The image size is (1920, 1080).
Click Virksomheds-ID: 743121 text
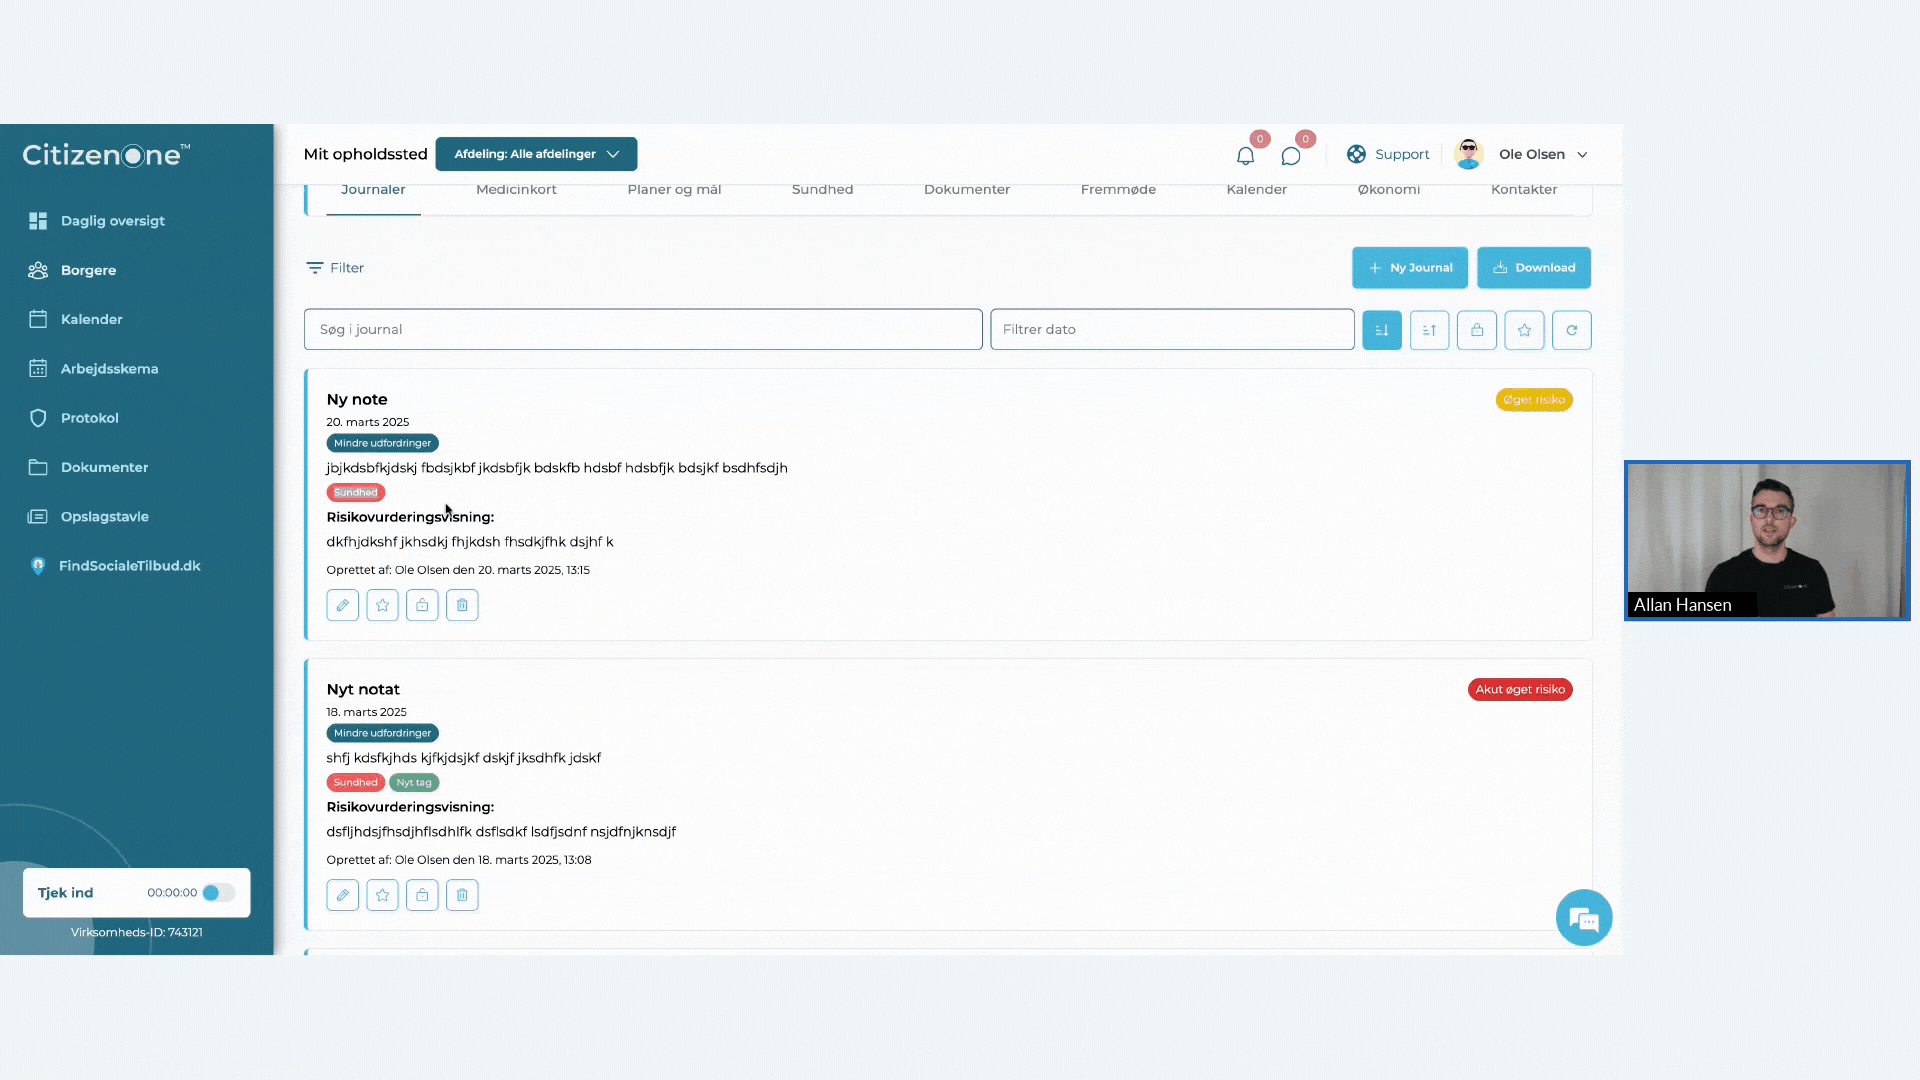[136, 932]
